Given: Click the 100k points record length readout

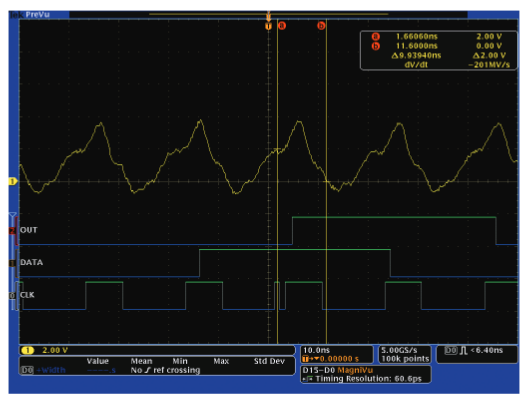Looking at the screenshot, I should [405, 359].
